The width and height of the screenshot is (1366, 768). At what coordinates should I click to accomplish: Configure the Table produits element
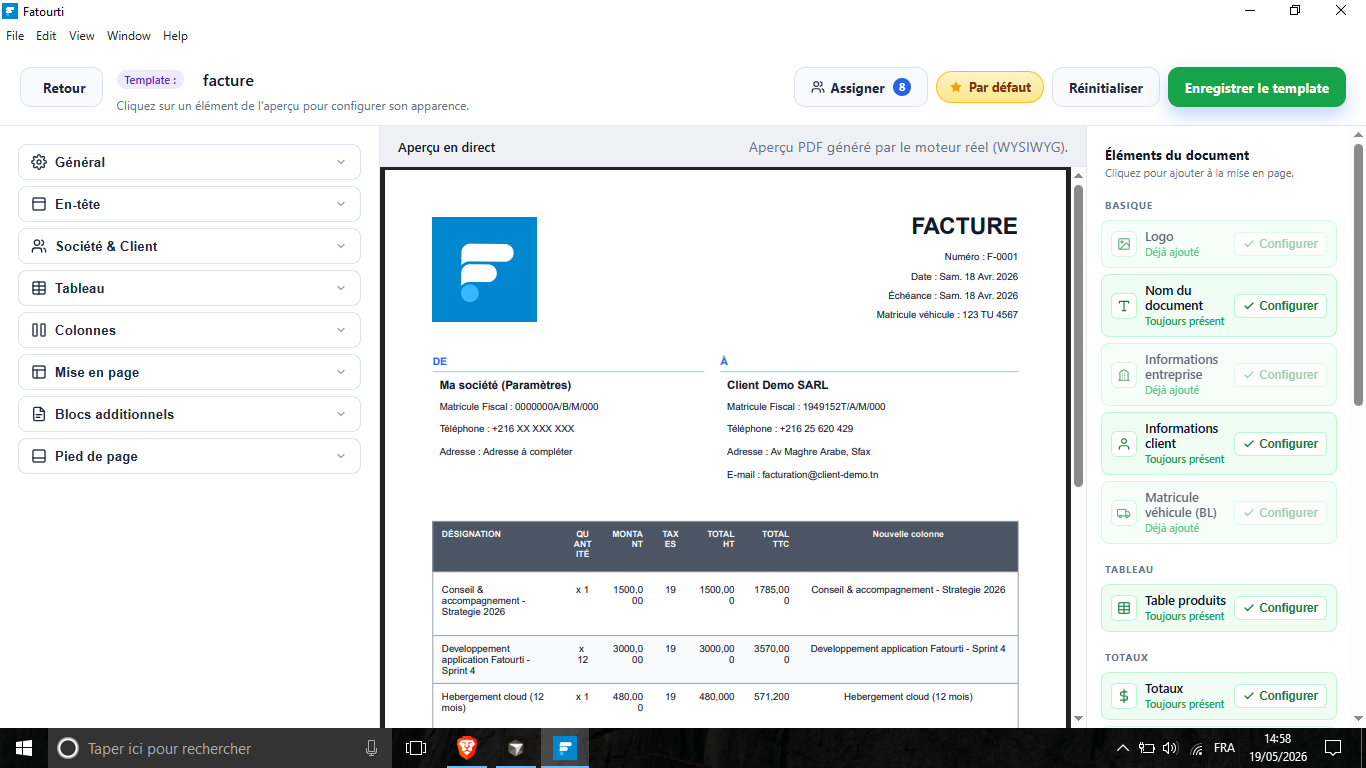pyautogui.click(x=1280, y=608)
